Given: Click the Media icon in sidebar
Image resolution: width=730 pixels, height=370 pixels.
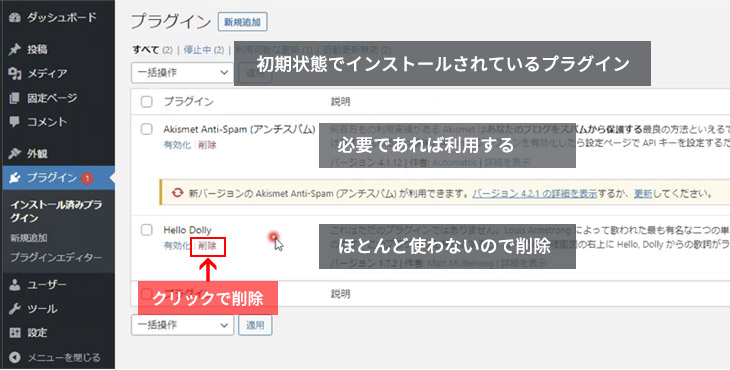Looking at the screenshot, I should [x=15, y=74].
